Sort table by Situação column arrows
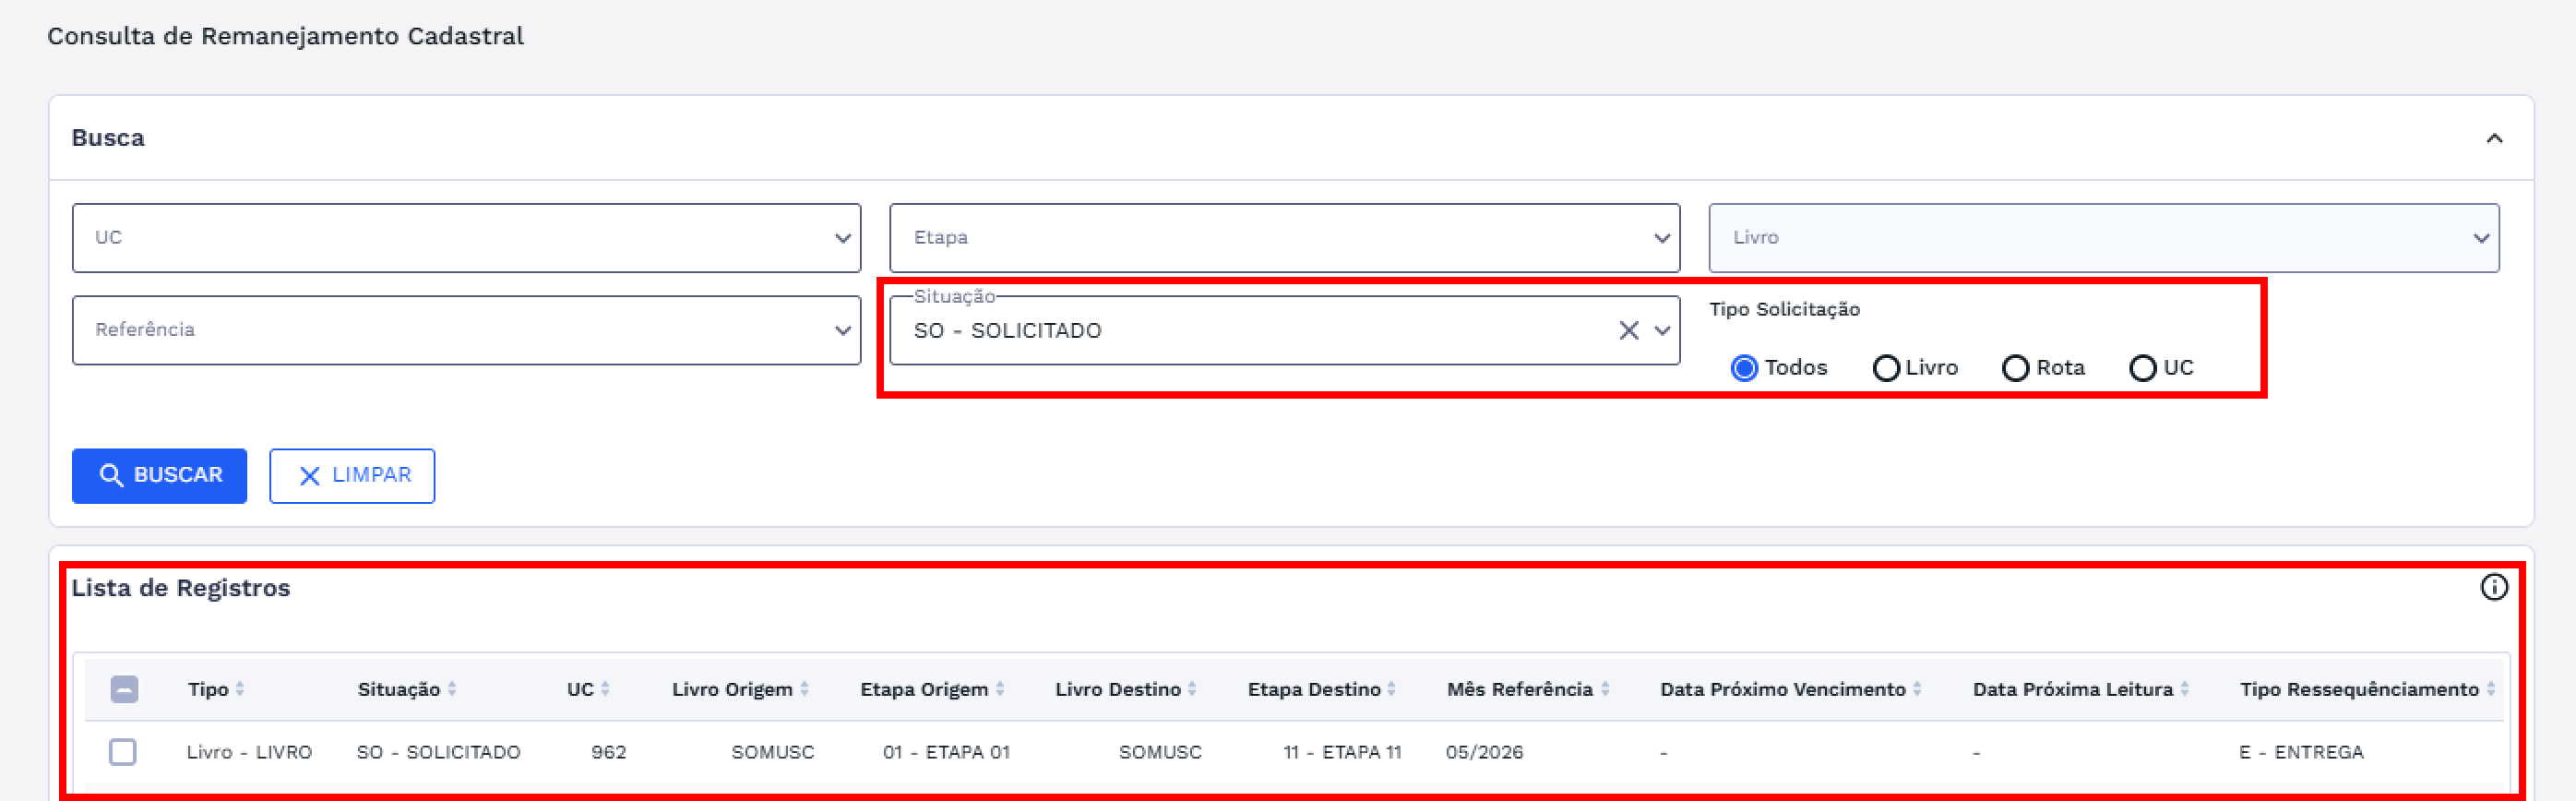 pos(452,689)
